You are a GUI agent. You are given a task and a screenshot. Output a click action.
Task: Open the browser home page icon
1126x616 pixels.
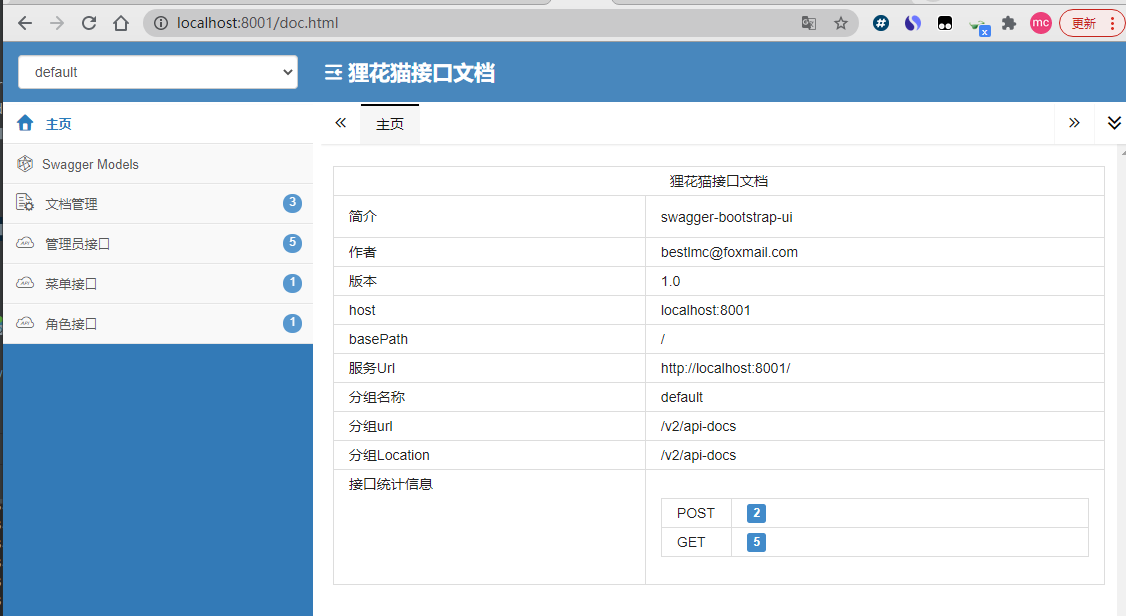(121, 23)
